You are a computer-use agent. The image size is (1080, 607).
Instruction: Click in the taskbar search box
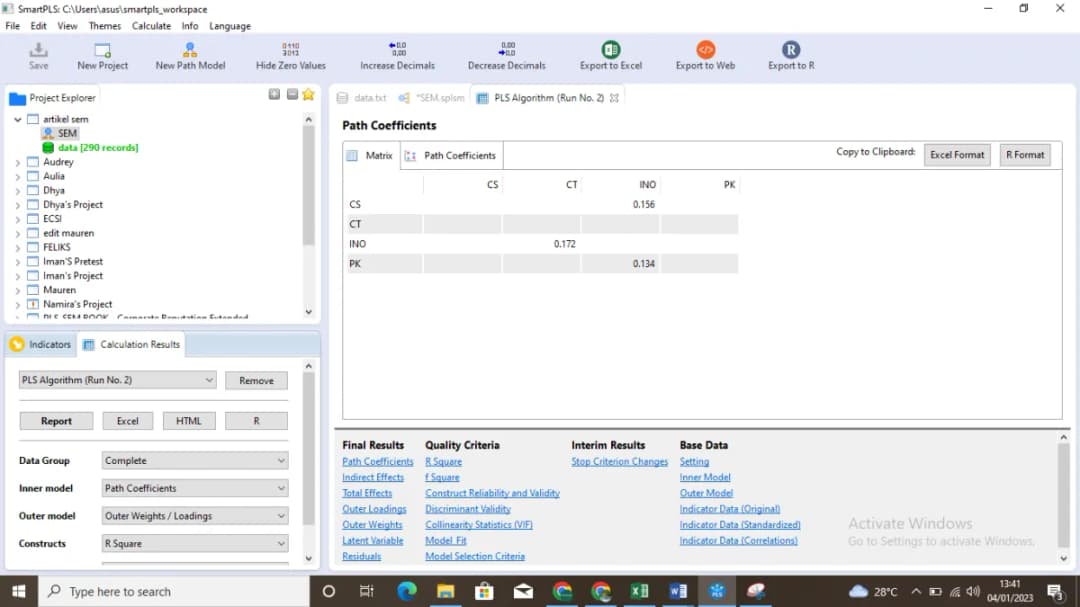174,591
